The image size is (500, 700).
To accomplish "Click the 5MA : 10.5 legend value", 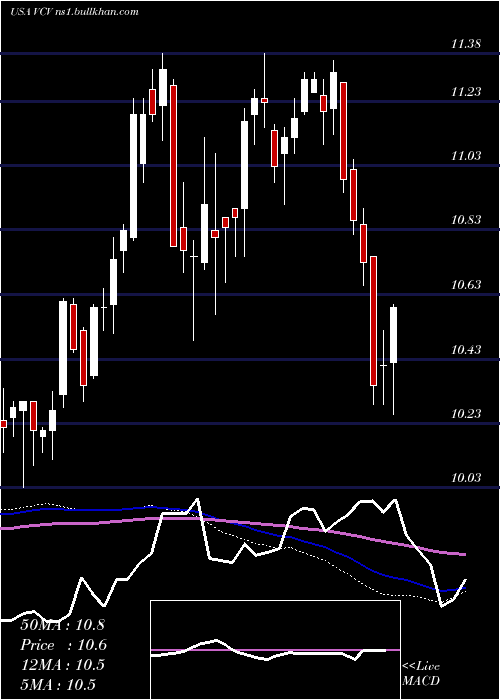I will click(58, 685).
